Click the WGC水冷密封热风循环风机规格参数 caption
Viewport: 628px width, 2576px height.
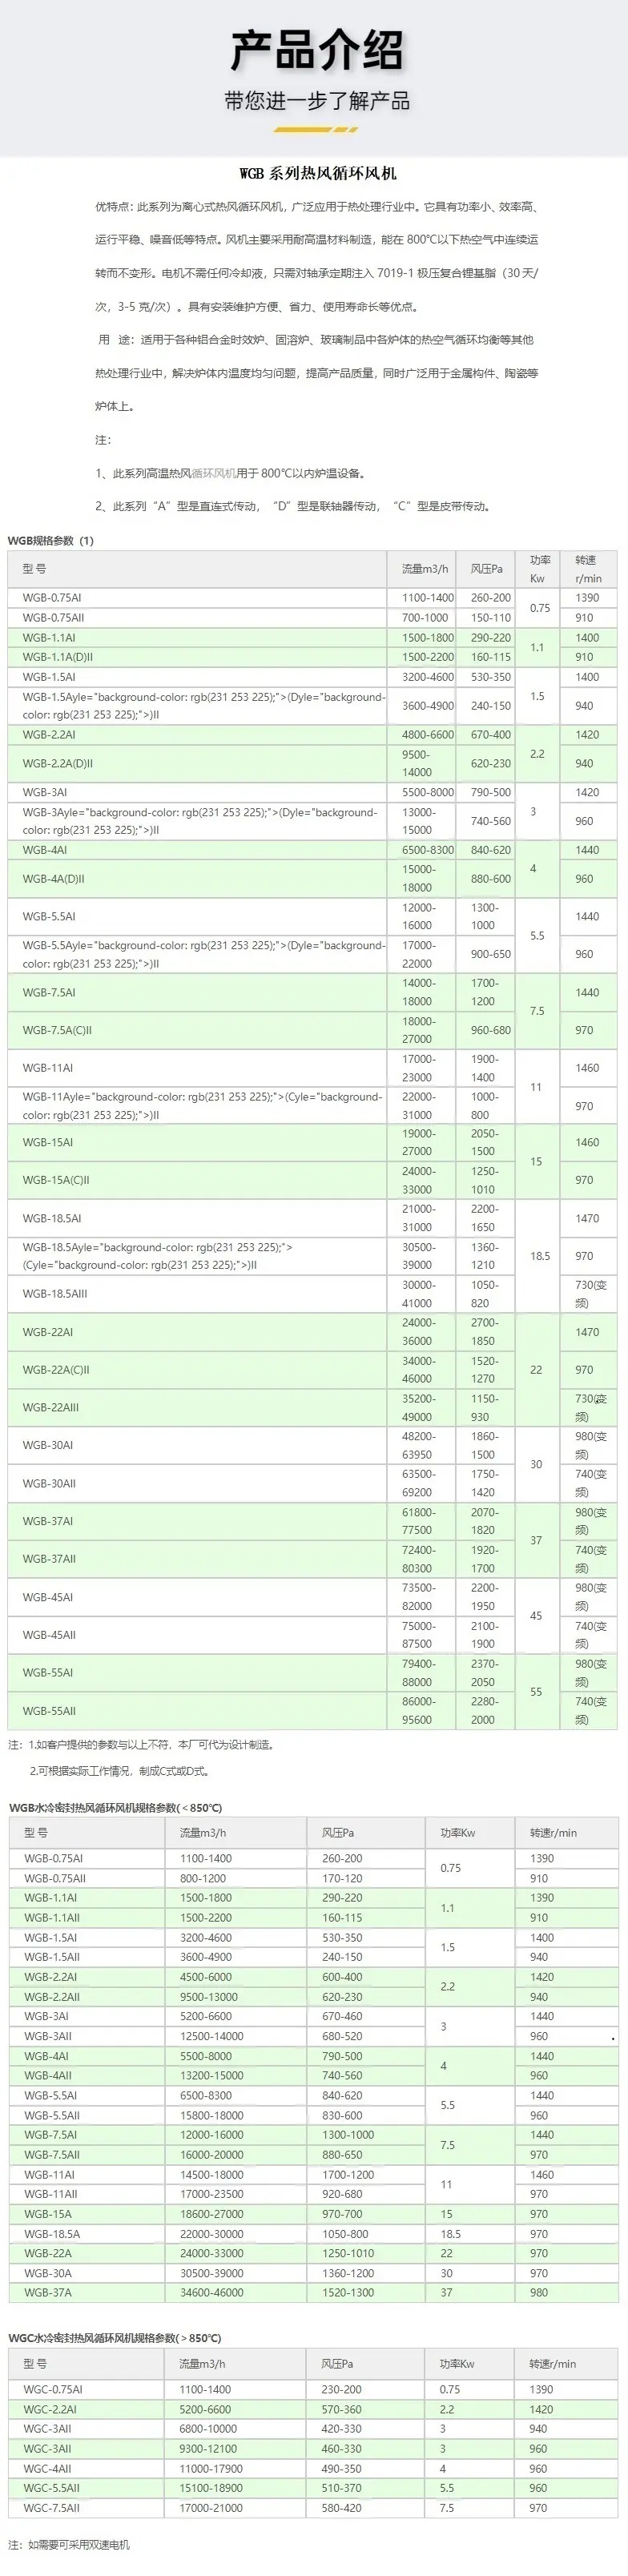coord(115,2338)
